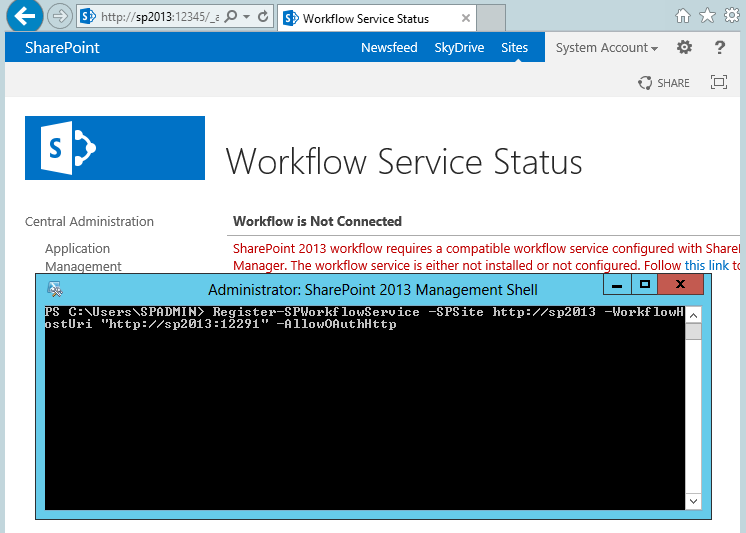Click the shell scrollbar down arrow
Screen dimensions: 746x533
coord(693,501)
